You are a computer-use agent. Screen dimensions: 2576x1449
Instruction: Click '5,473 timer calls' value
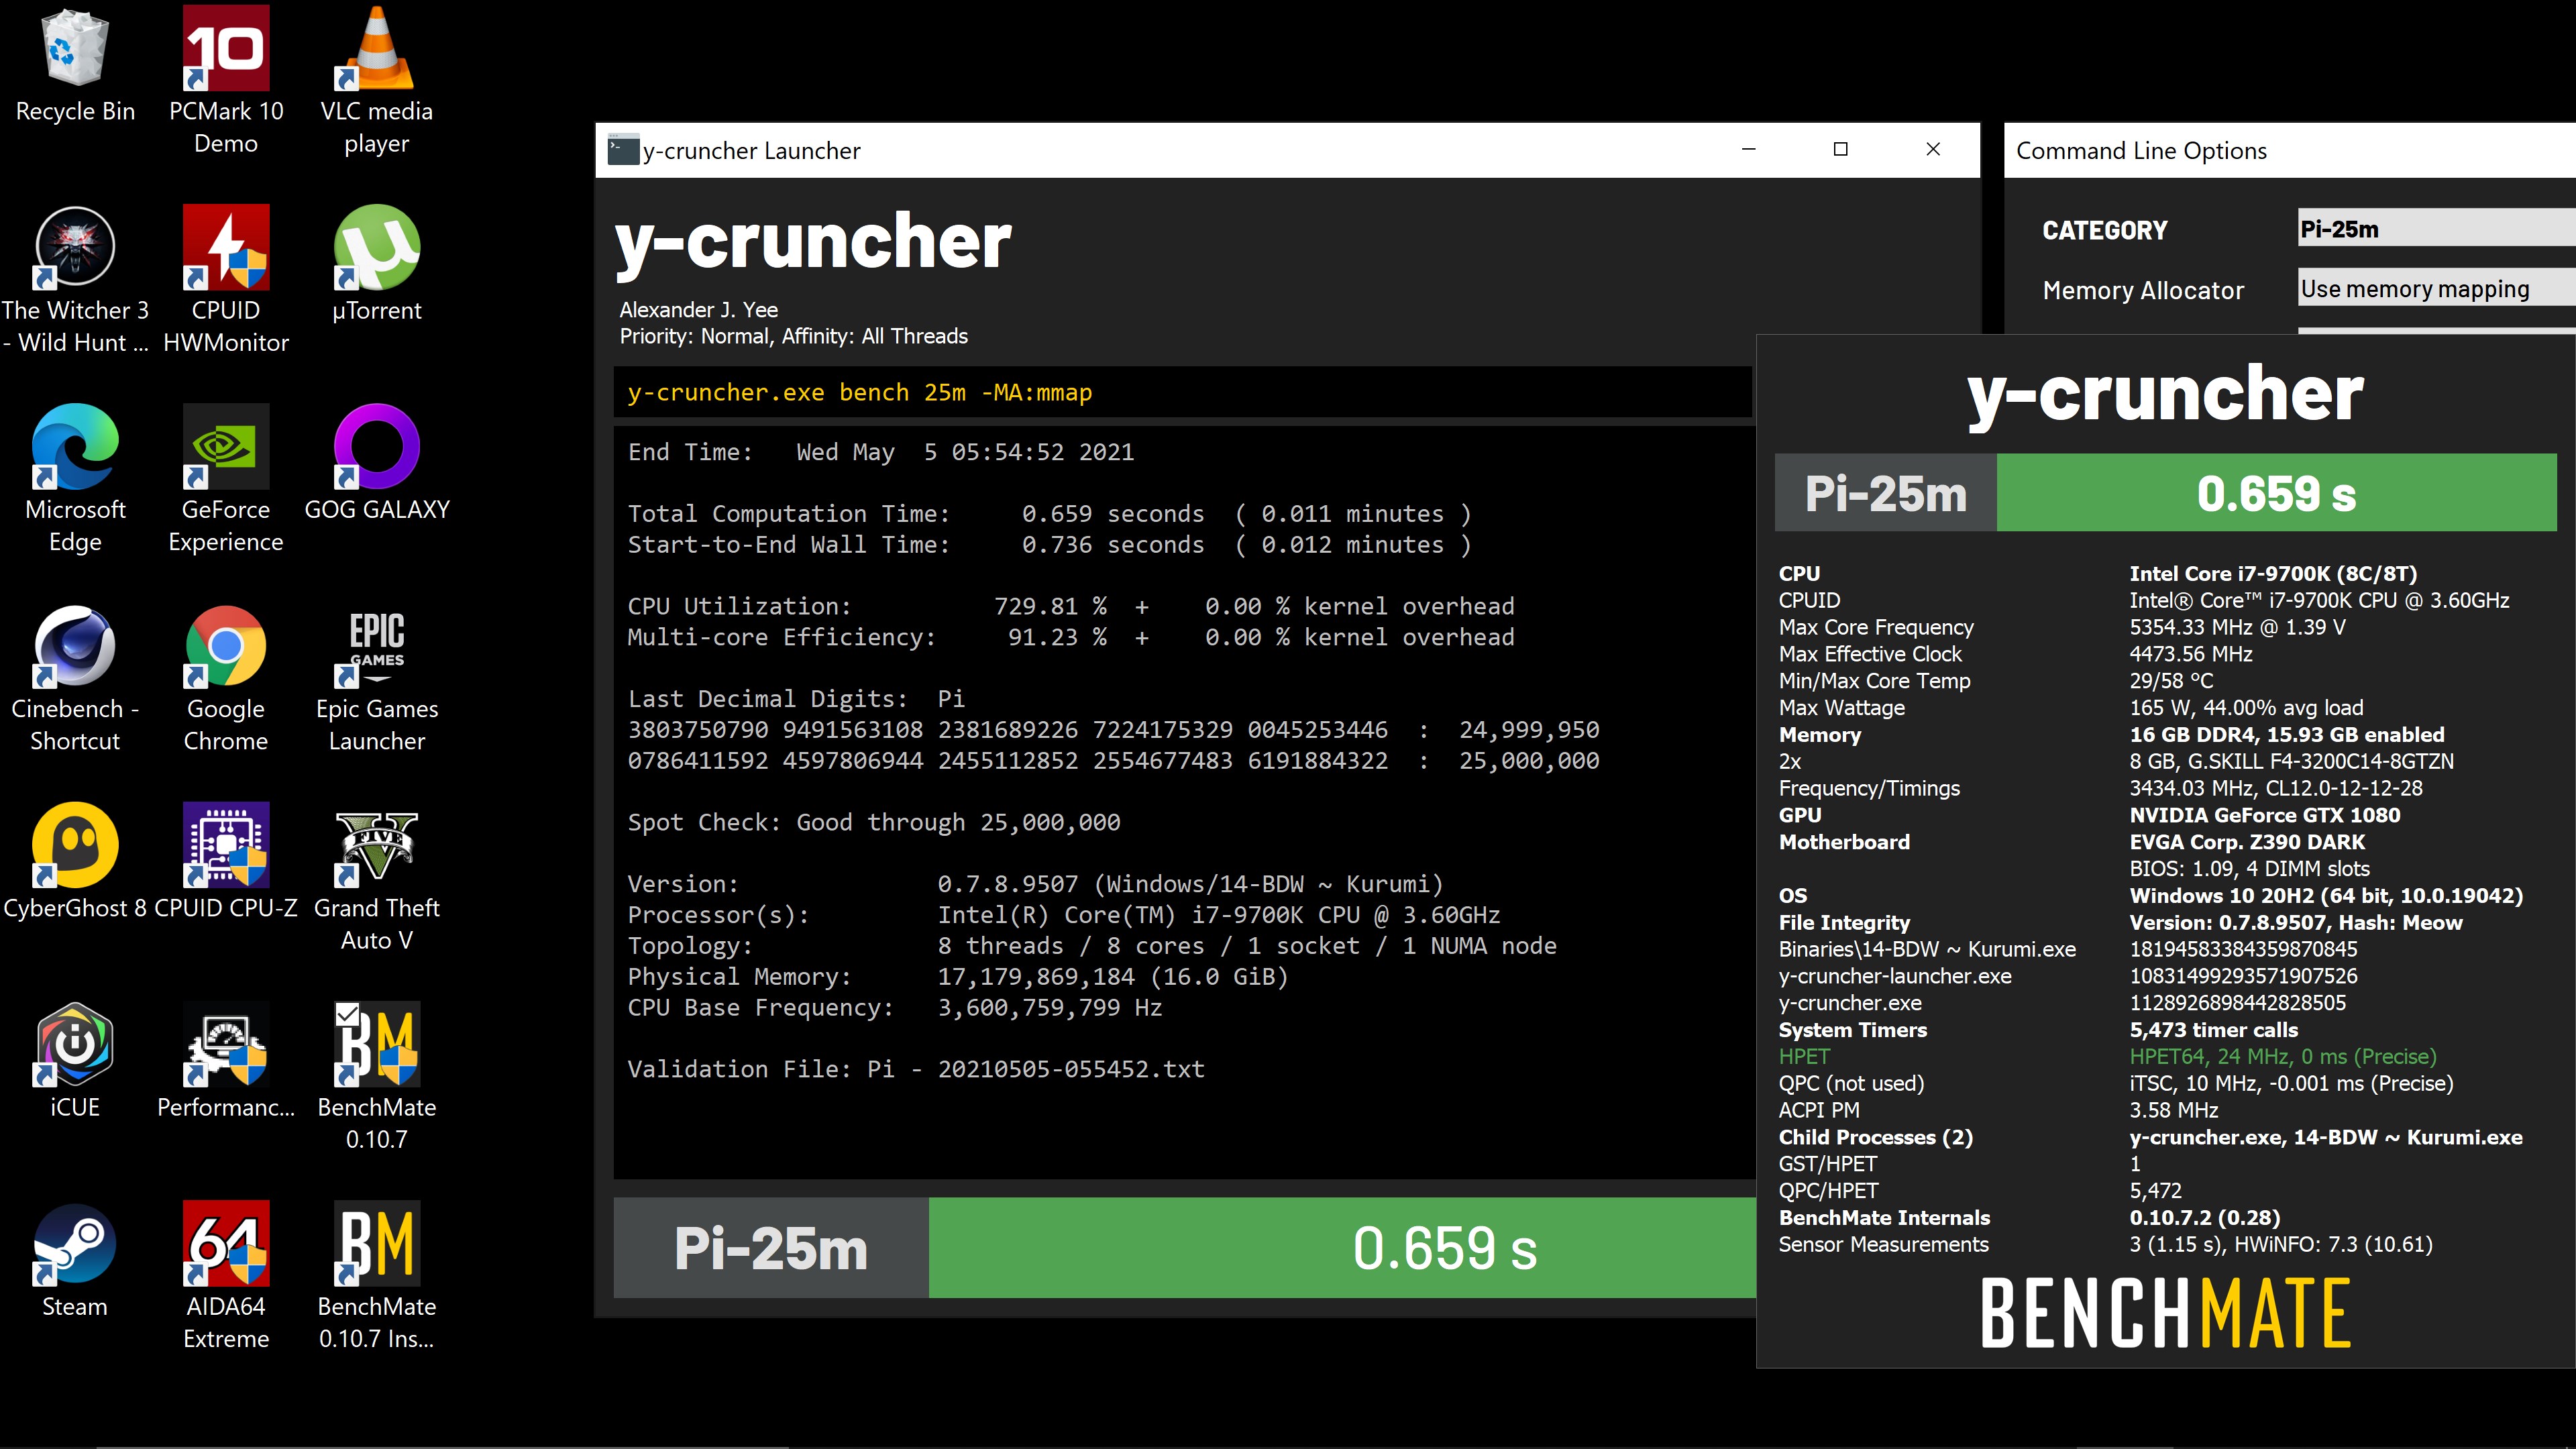[2213, 1030]
